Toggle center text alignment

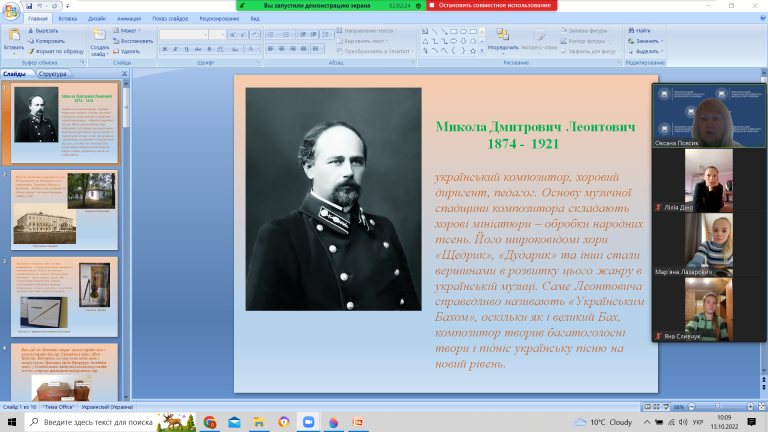pos(282,49)
